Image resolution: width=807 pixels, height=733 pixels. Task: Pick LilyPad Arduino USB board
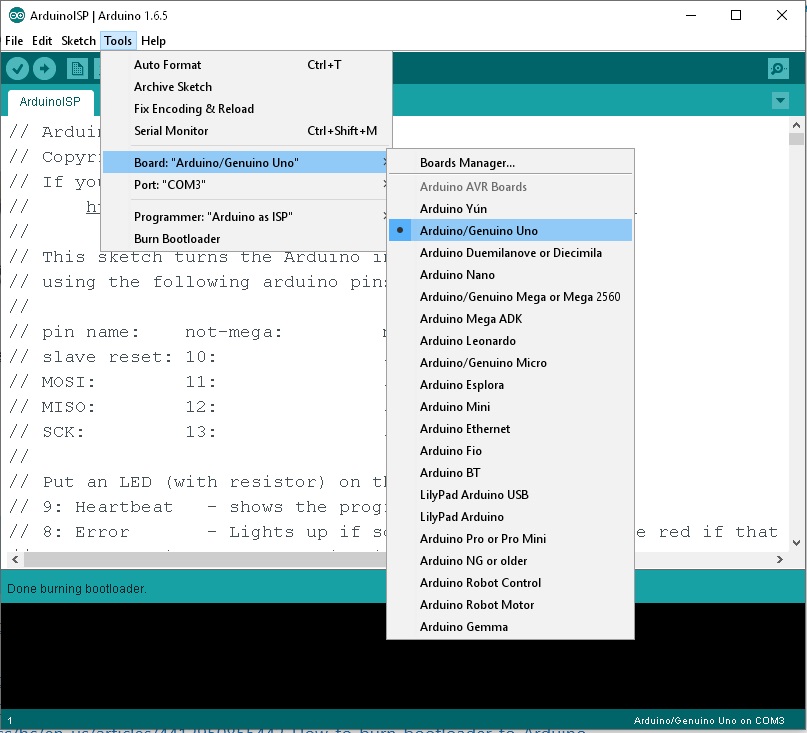(510, 495)
